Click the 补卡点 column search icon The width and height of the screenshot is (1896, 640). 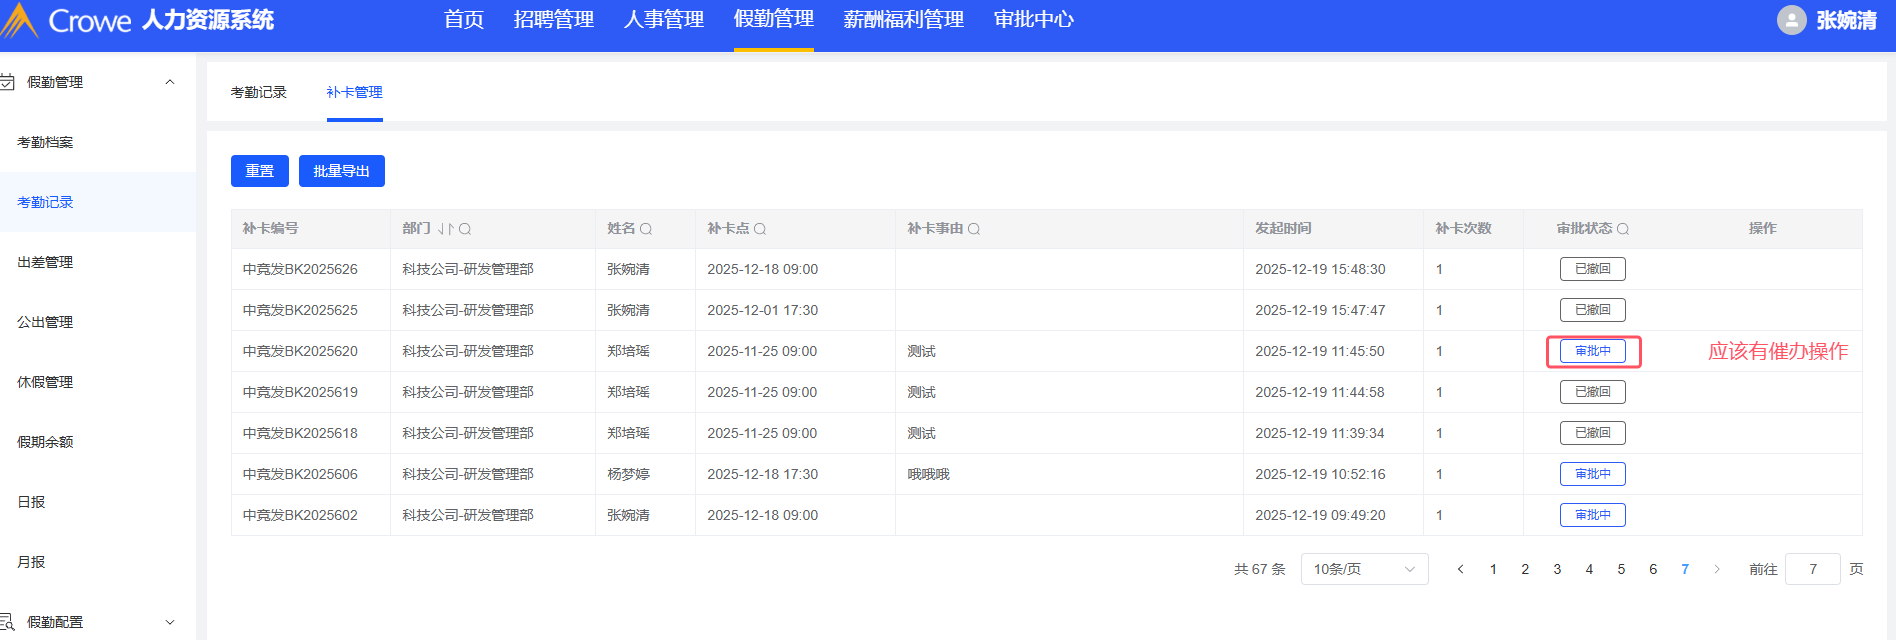click(760, 229)
